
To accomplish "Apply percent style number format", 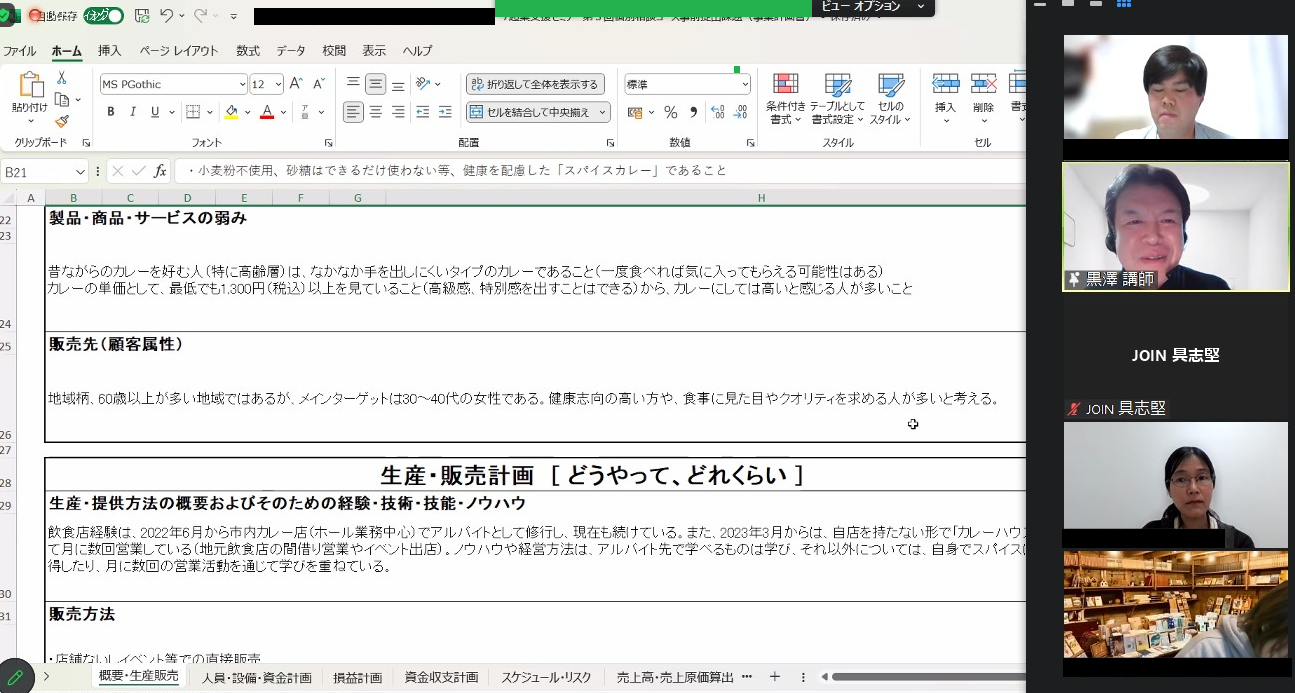I will pyautogui.click(x=670, y=112).
